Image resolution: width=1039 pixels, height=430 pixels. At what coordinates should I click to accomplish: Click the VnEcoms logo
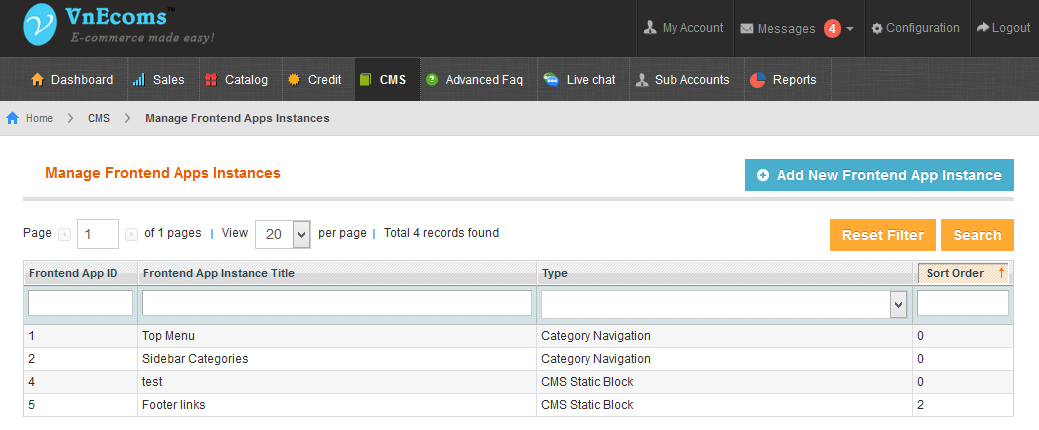[118, 25]
